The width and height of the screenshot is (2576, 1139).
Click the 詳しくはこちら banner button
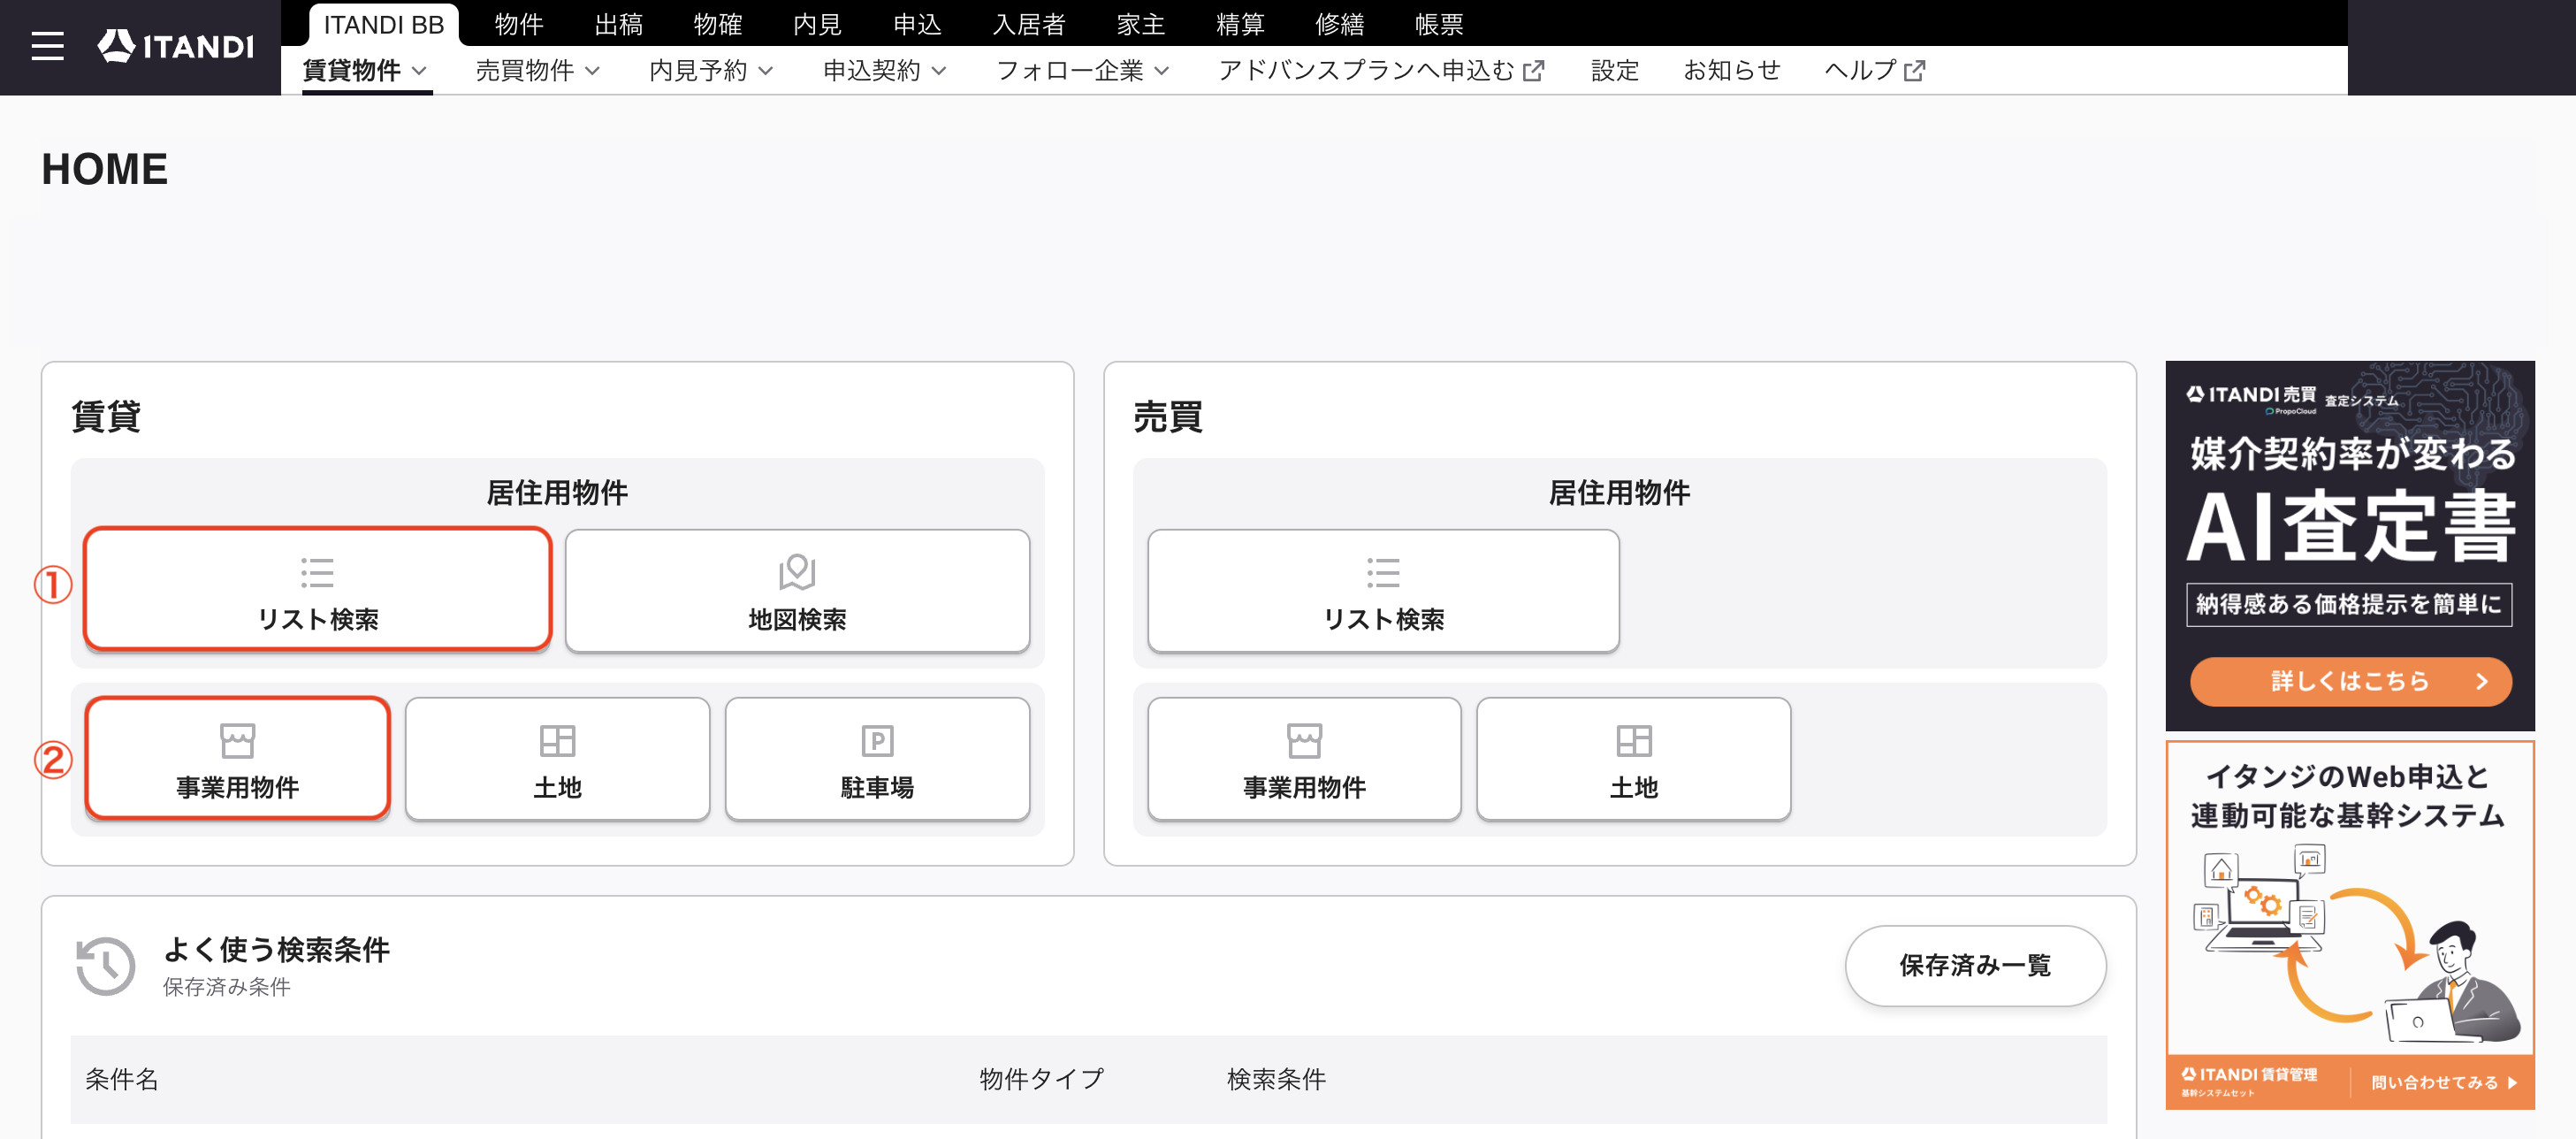(2350, 681)
